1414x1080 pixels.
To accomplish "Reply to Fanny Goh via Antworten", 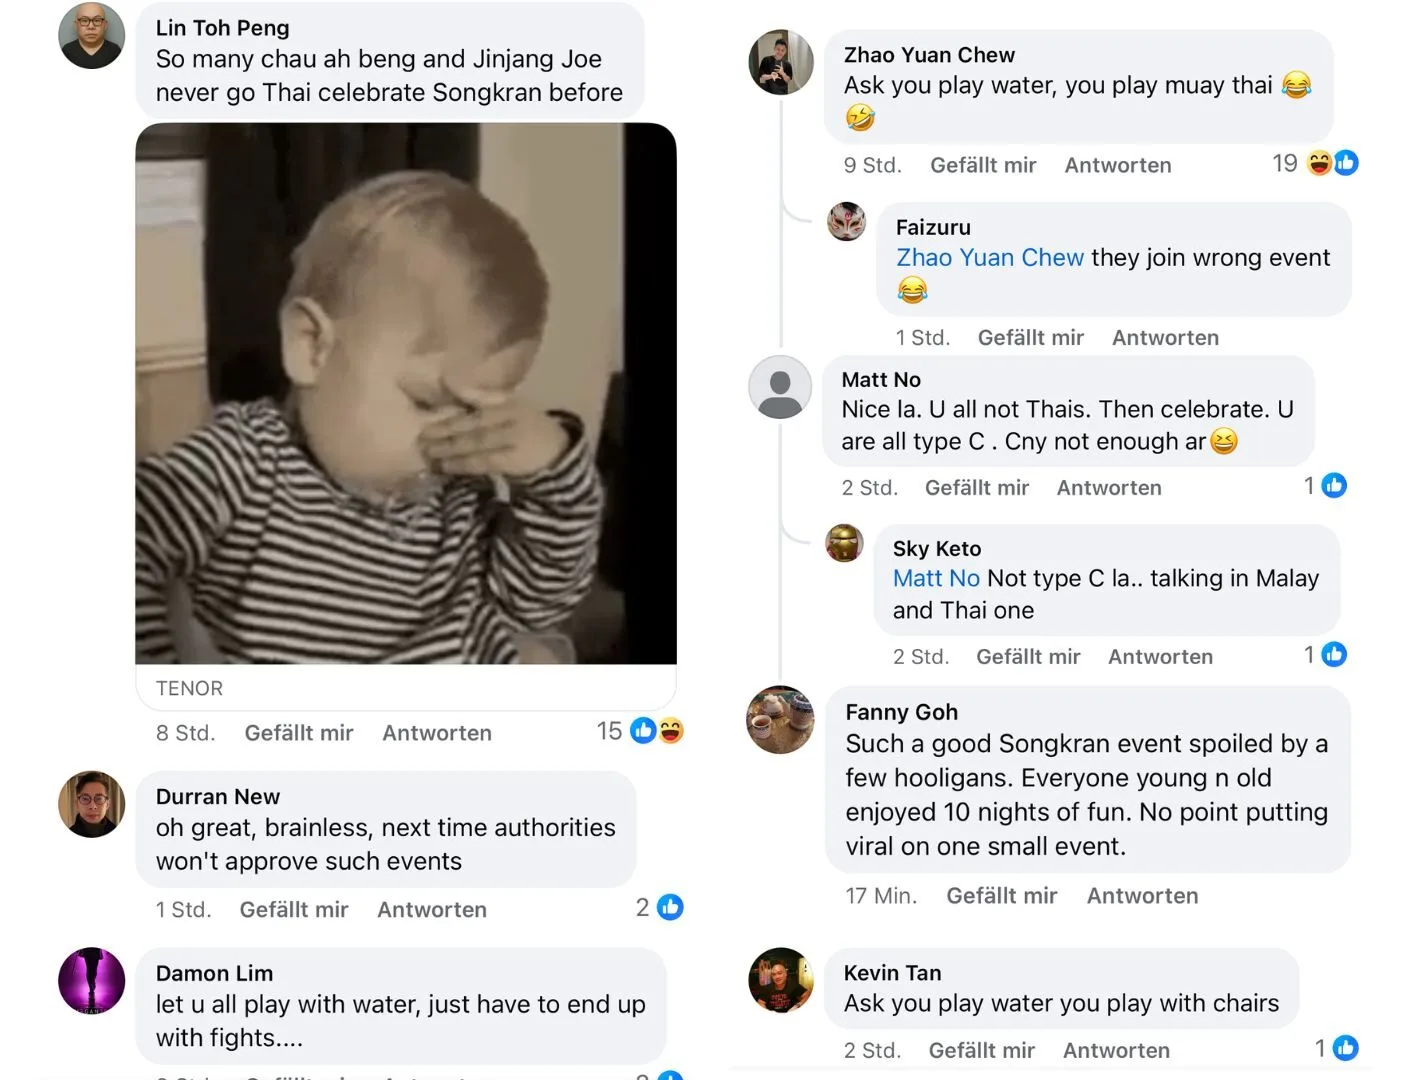I will [1142, 896].
